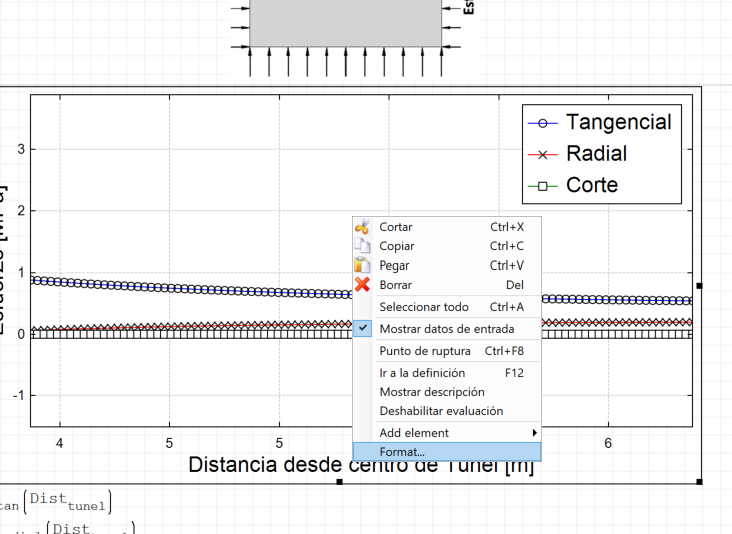
Task: Click the Cortar scissors icon
Action: (x=362, y=227)
